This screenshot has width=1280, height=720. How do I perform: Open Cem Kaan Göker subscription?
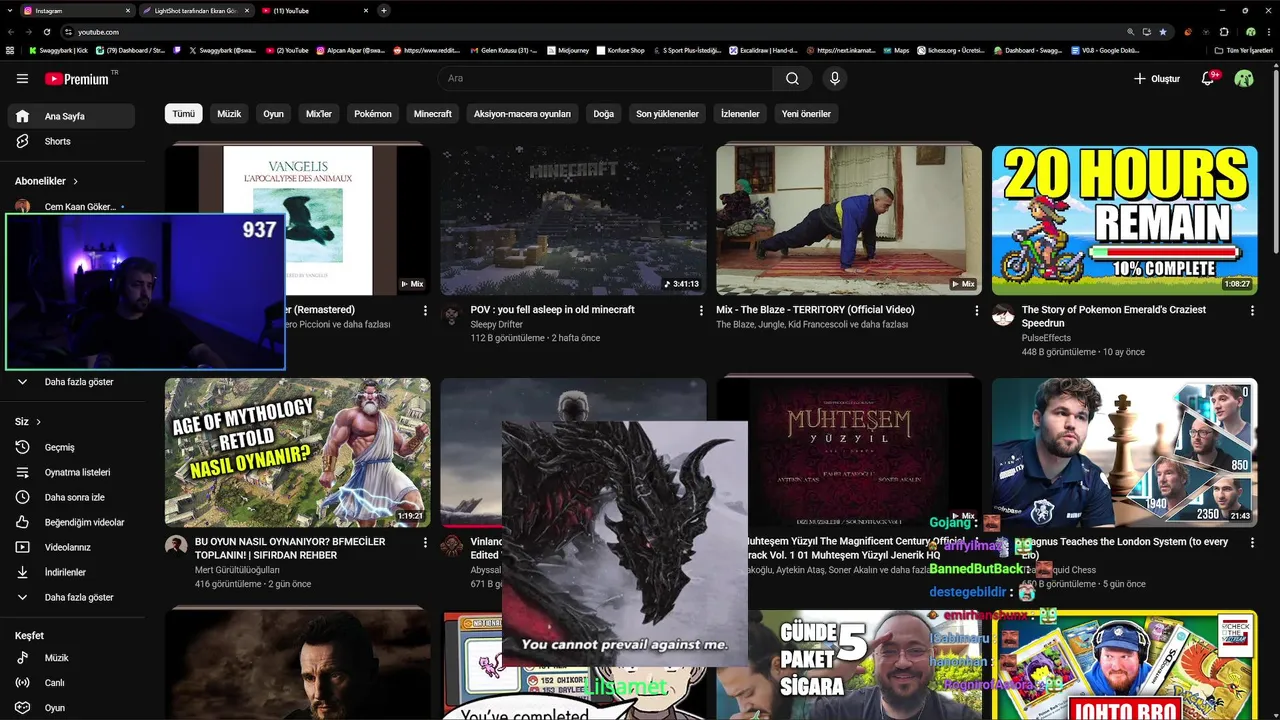[71, 206]
